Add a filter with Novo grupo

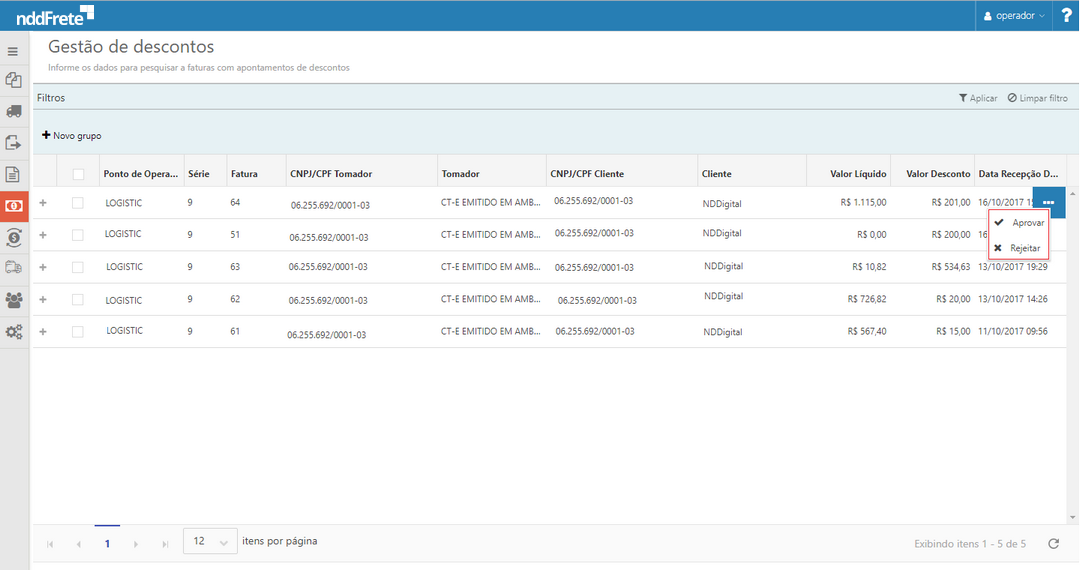pos(71,136)
